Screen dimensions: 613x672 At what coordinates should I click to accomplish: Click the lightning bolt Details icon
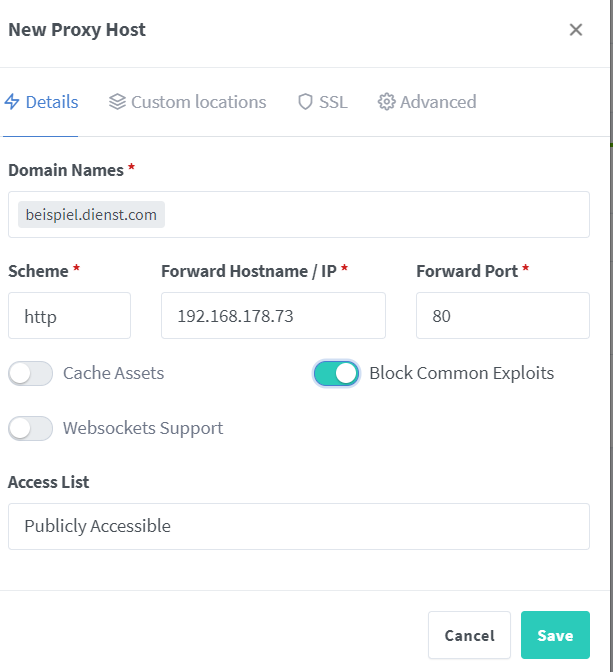tap(12, 102)
